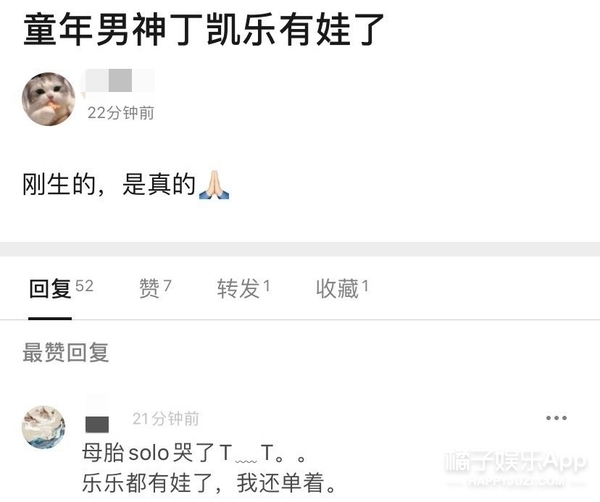Click the praying hands emoji in the post
Viewport: 600px width, 502px height.
point(214,185)
